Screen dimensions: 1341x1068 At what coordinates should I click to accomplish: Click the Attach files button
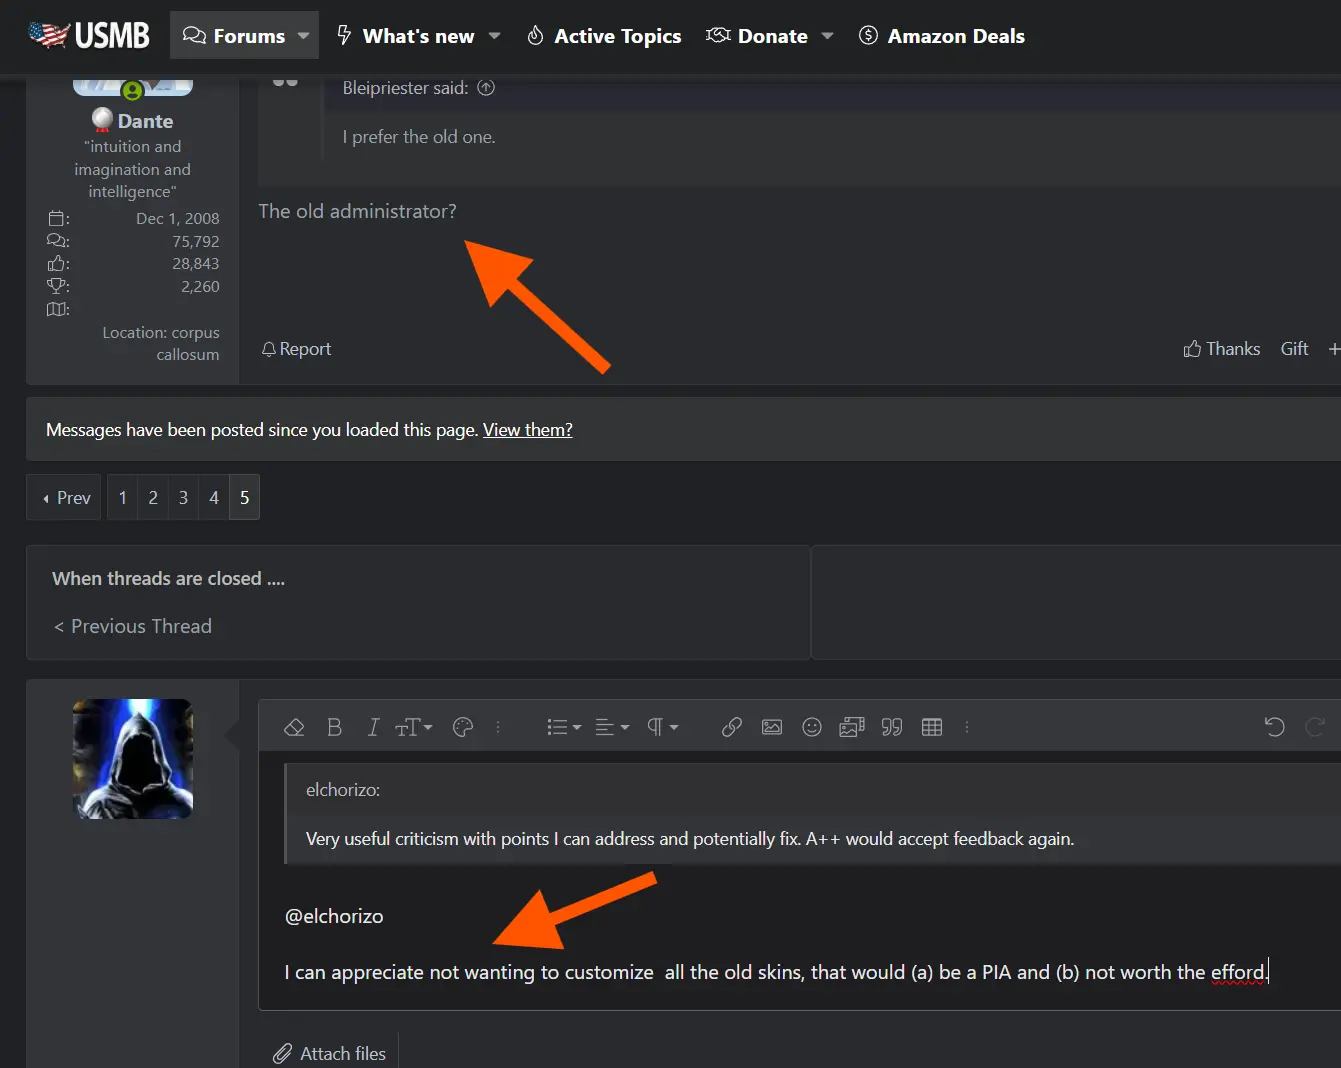tap(330, 1053)
